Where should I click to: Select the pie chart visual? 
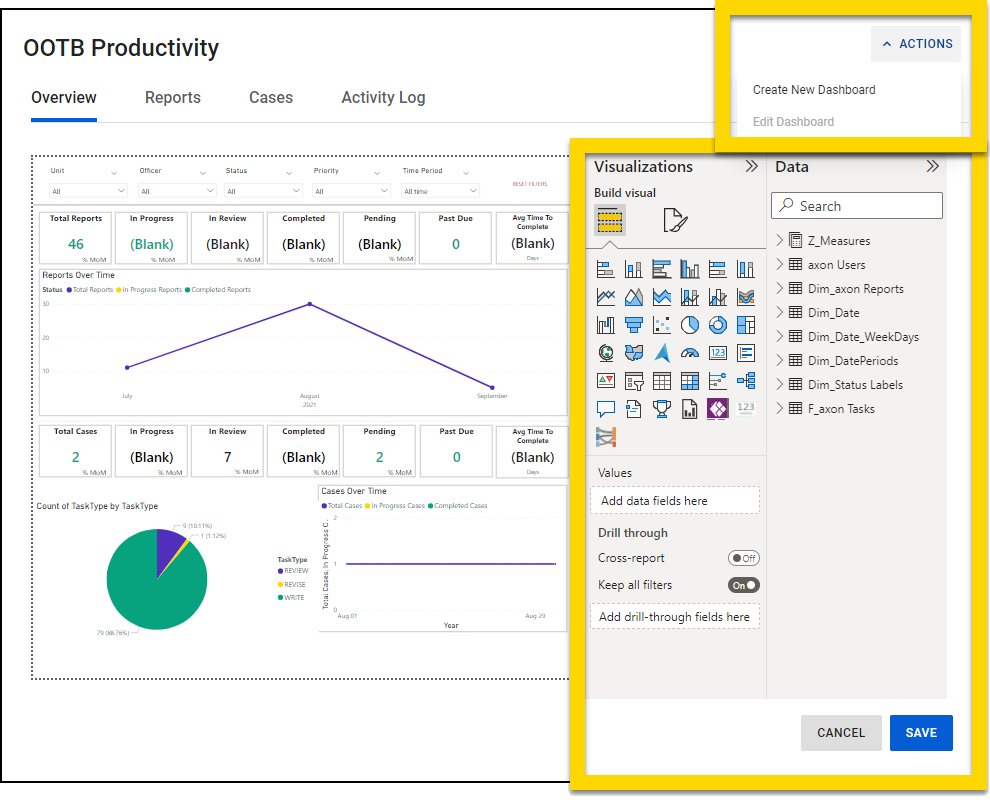tap(689, 324)
